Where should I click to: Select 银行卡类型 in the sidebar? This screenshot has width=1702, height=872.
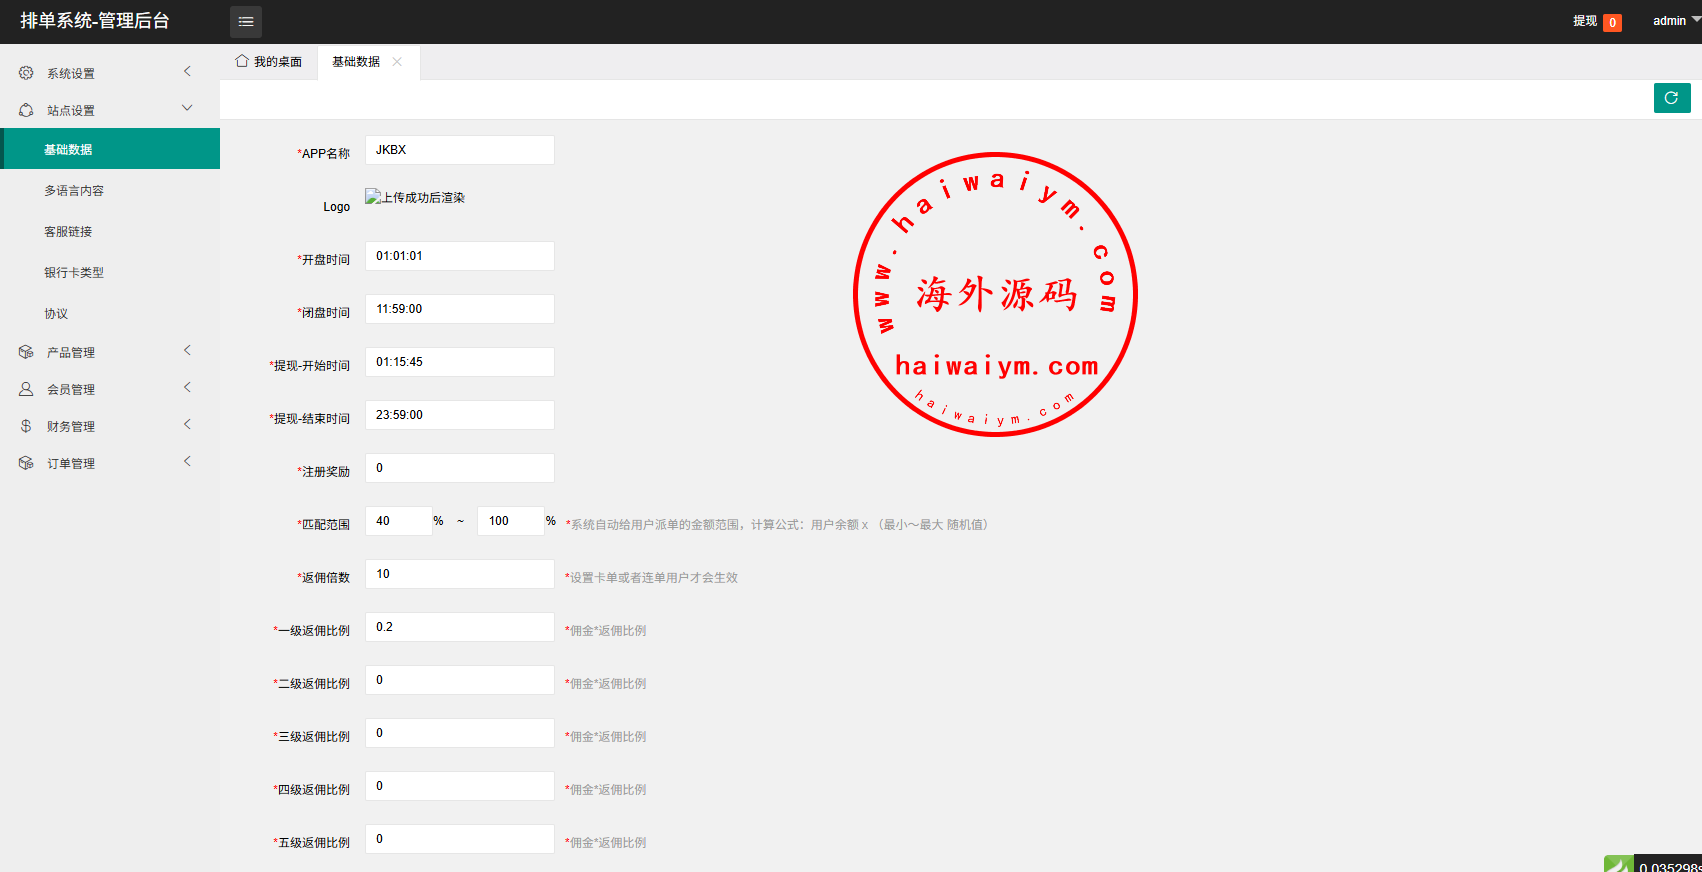point(74,273)
